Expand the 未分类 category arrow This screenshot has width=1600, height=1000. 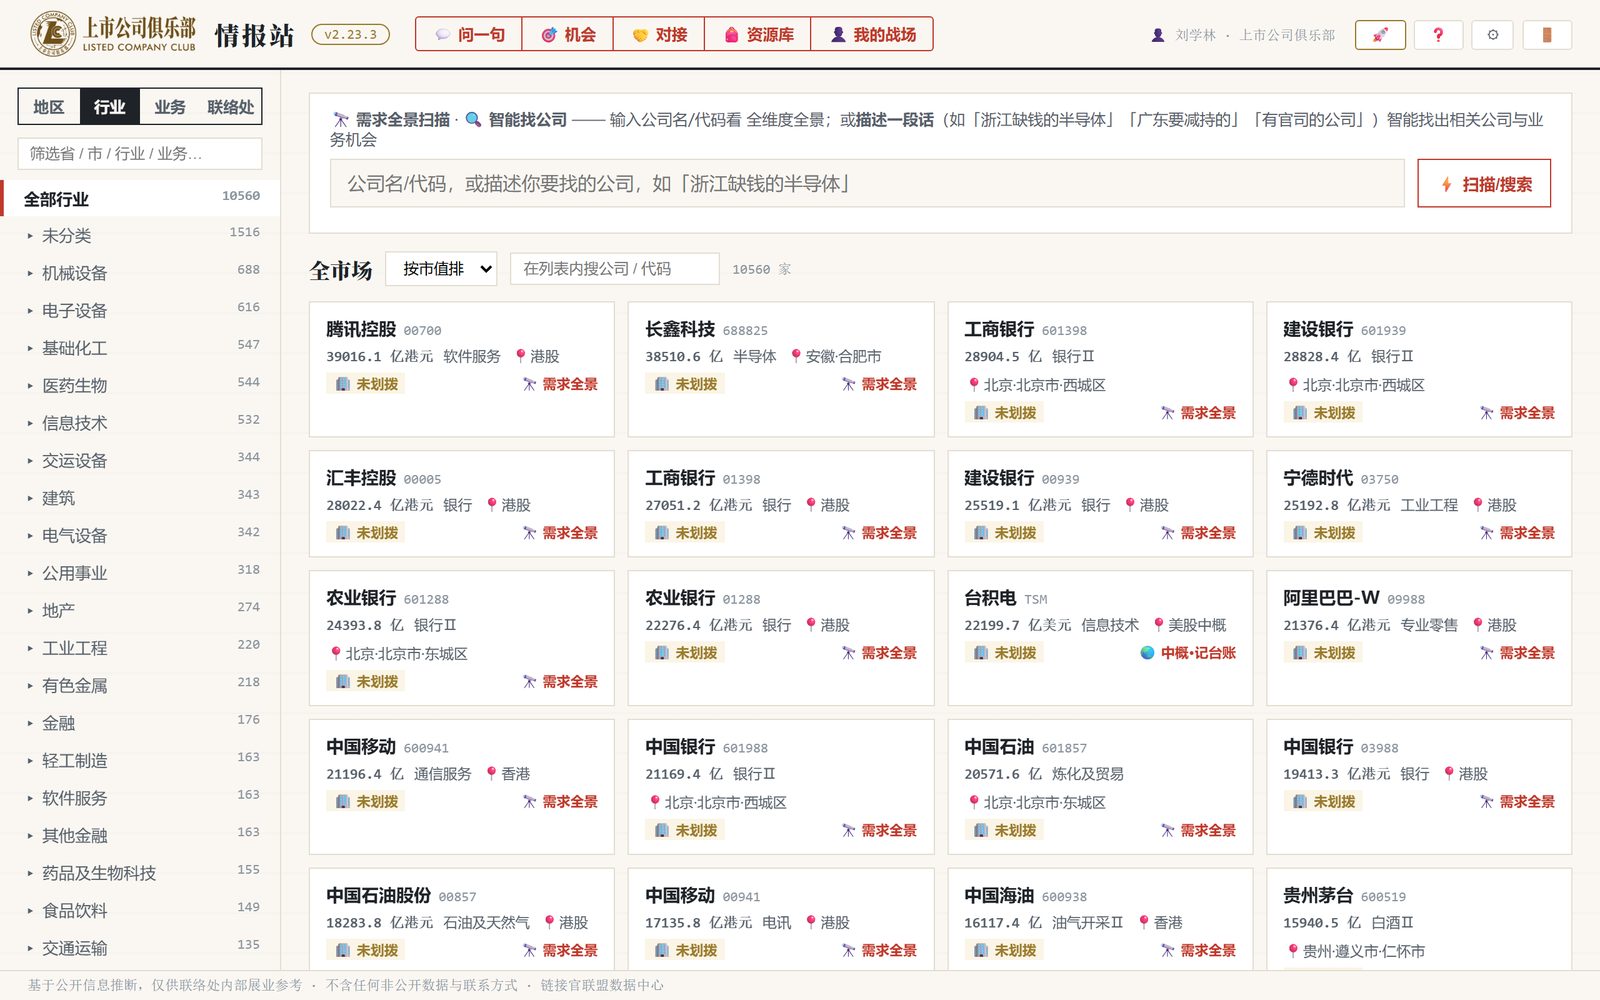point(30,236)
